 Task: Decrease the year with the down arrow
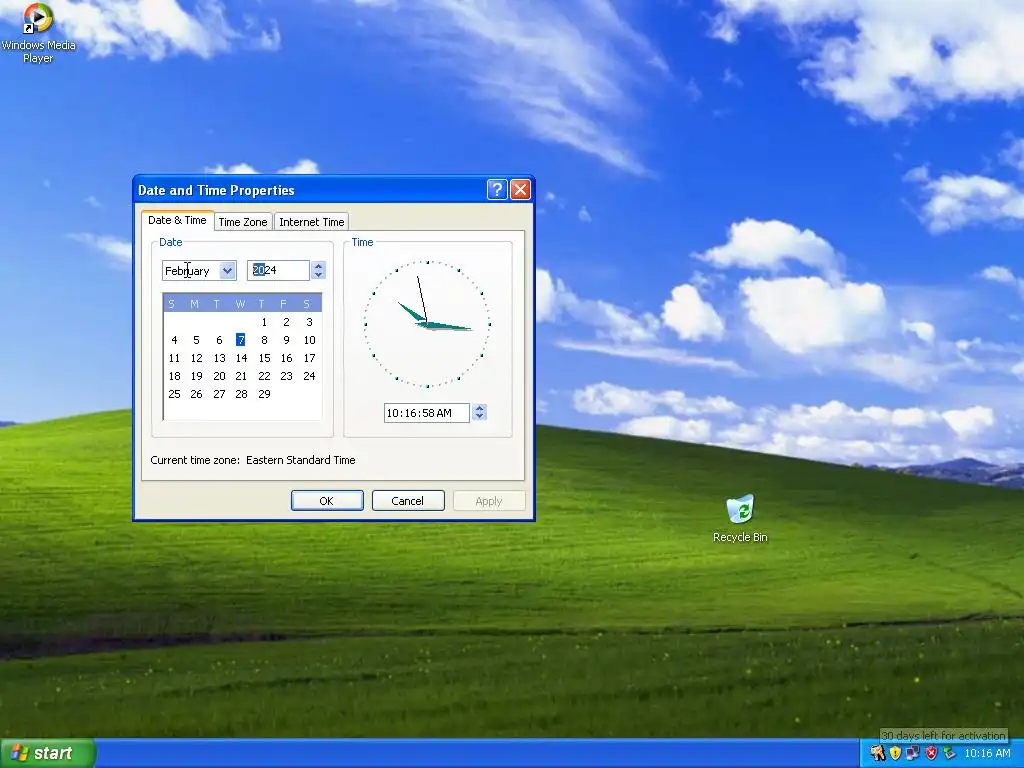318,275
